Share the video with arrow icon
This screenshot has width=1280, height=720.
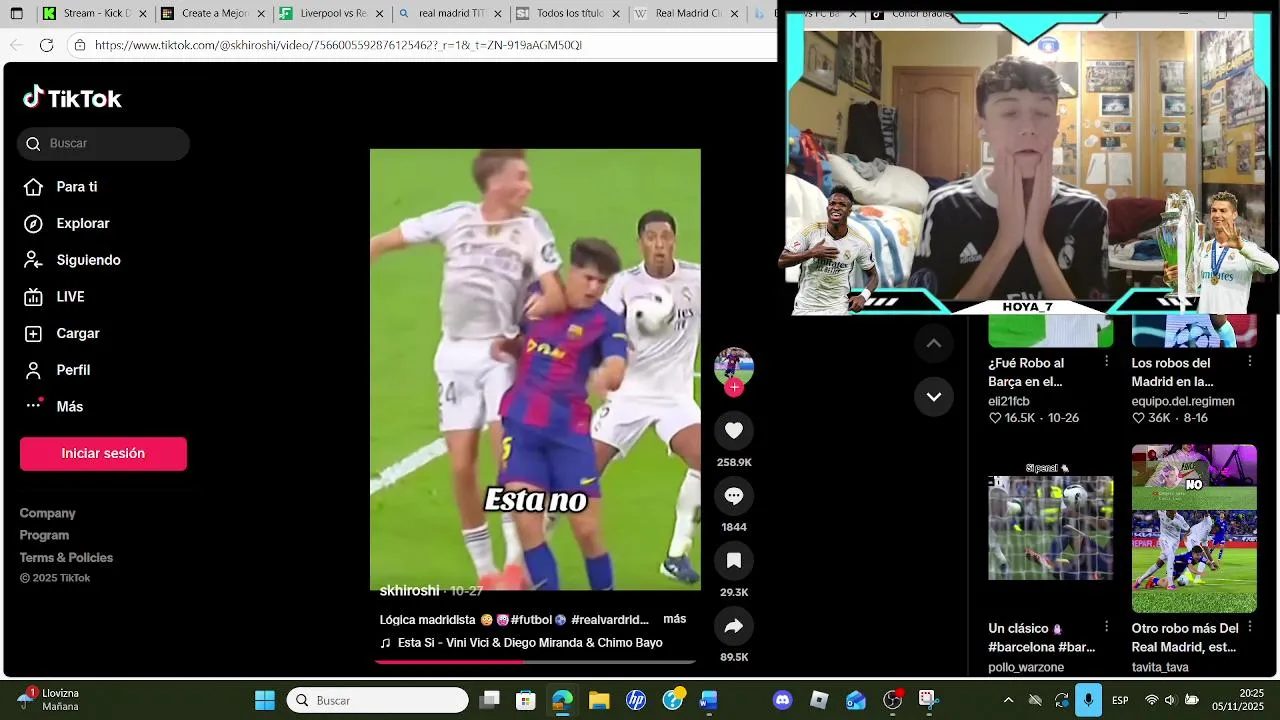pyautogui.click(x=734, y=626)
